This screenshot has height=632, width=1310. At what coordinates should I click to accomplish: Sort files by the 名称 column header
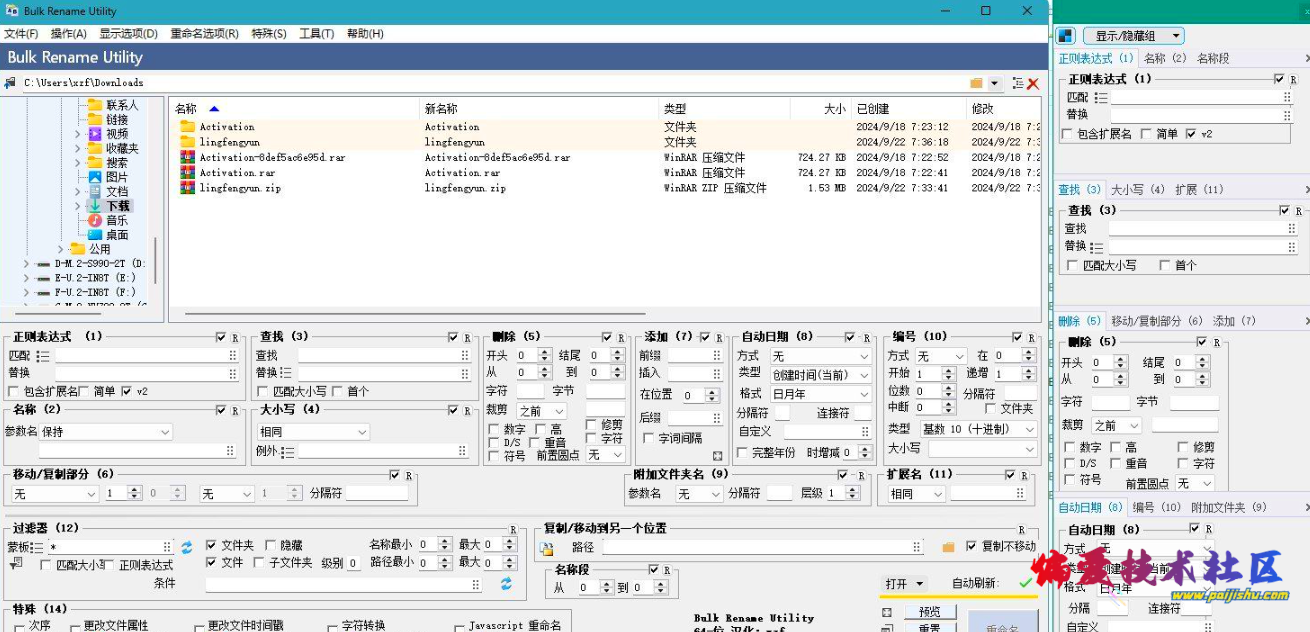click(x=295, y=109)
